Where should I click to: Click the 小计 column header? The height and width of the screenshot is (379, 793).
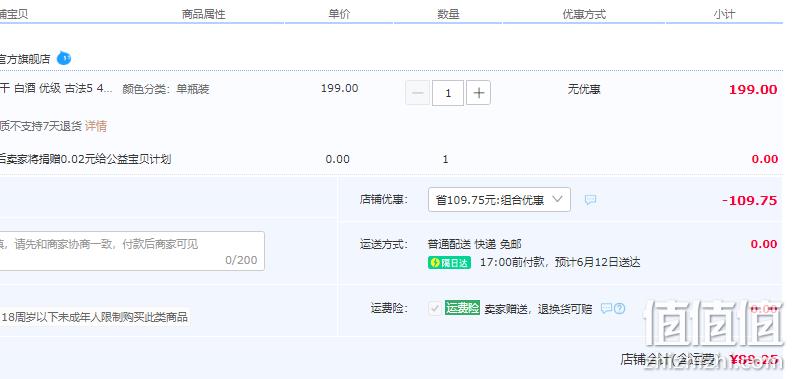pyautogui.click(x=724, y=14)
